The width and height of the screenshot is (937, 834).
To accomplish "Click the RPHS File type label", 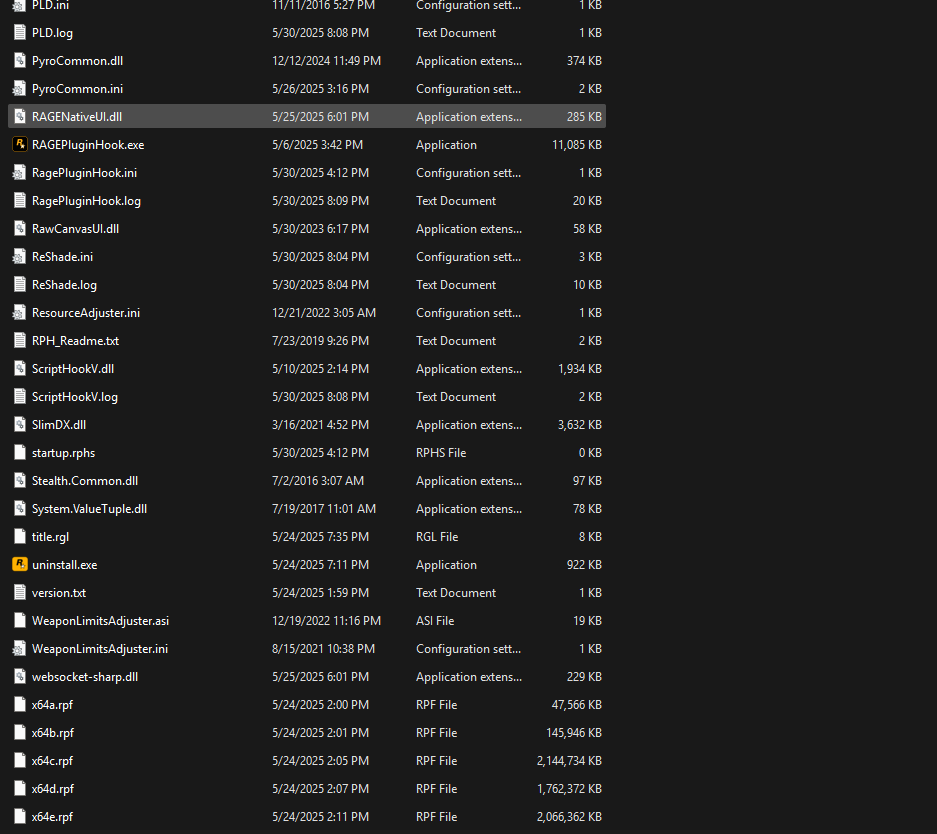I will click(x=441, y=453).
